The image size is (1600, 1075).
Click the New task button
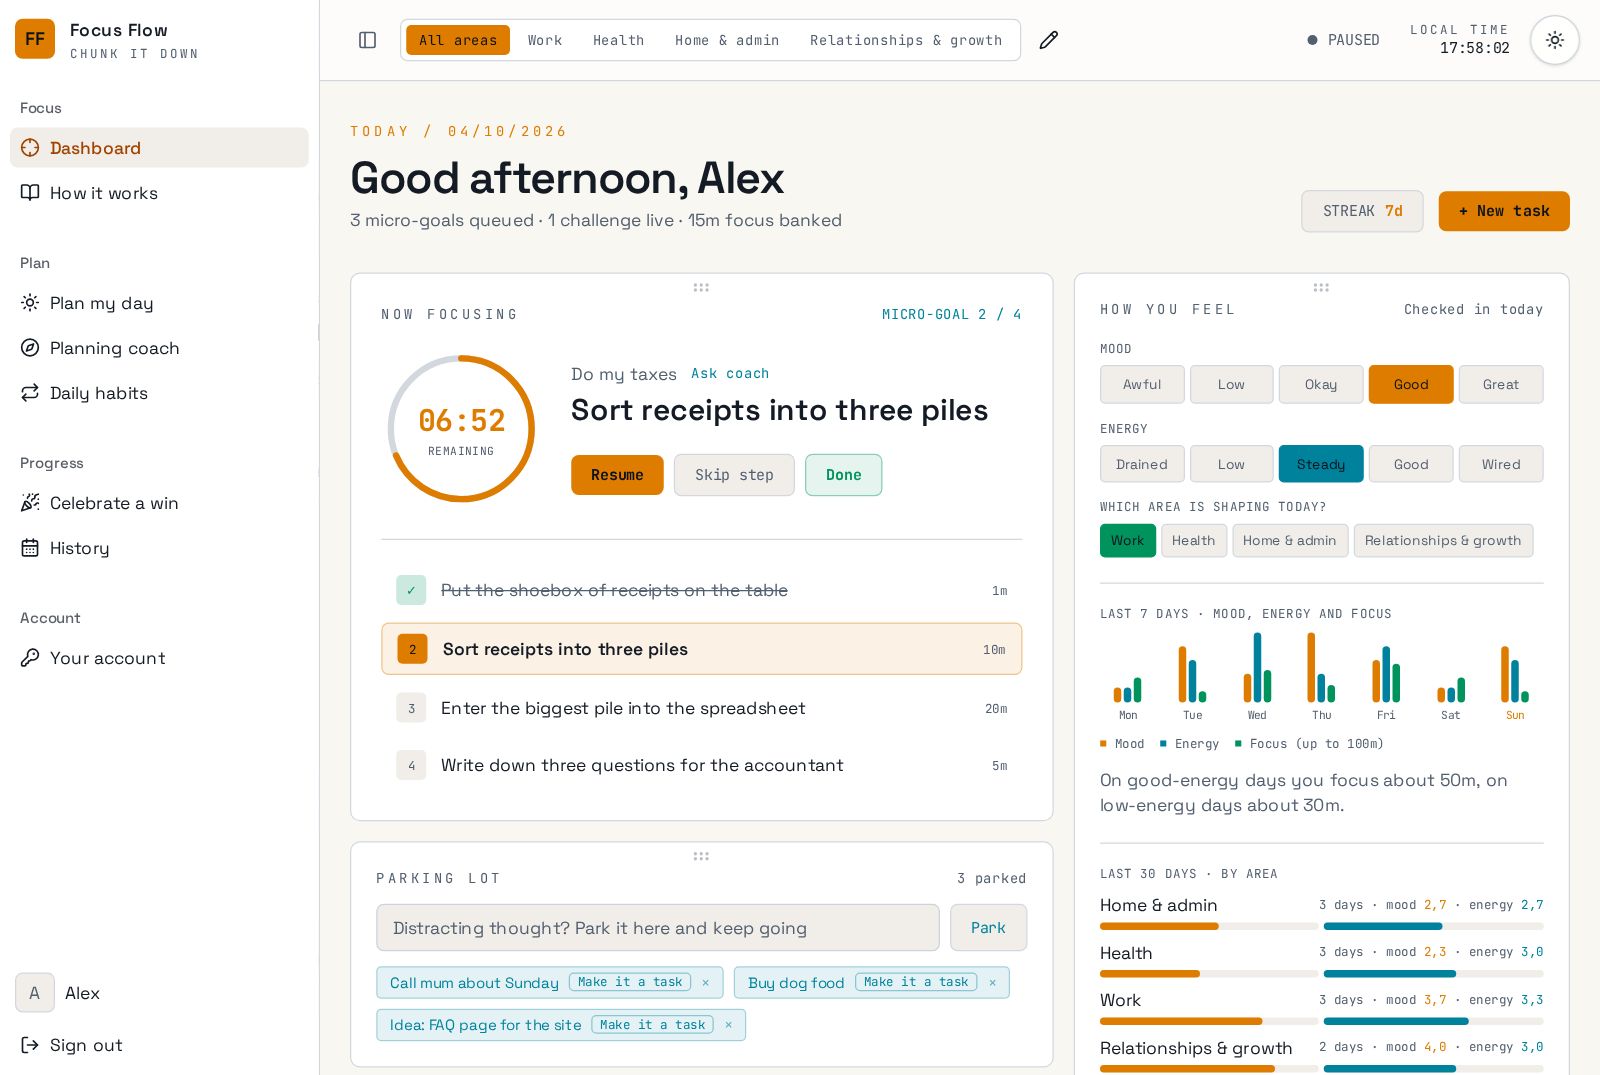[1504, 211]
